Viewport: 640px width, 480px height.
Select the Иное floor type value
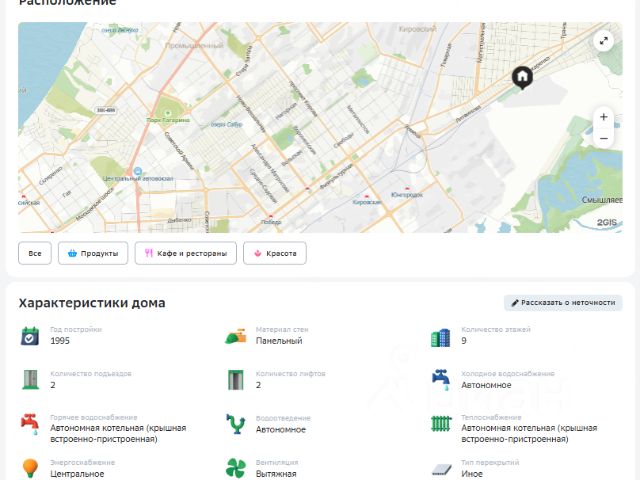click(472, 474)
